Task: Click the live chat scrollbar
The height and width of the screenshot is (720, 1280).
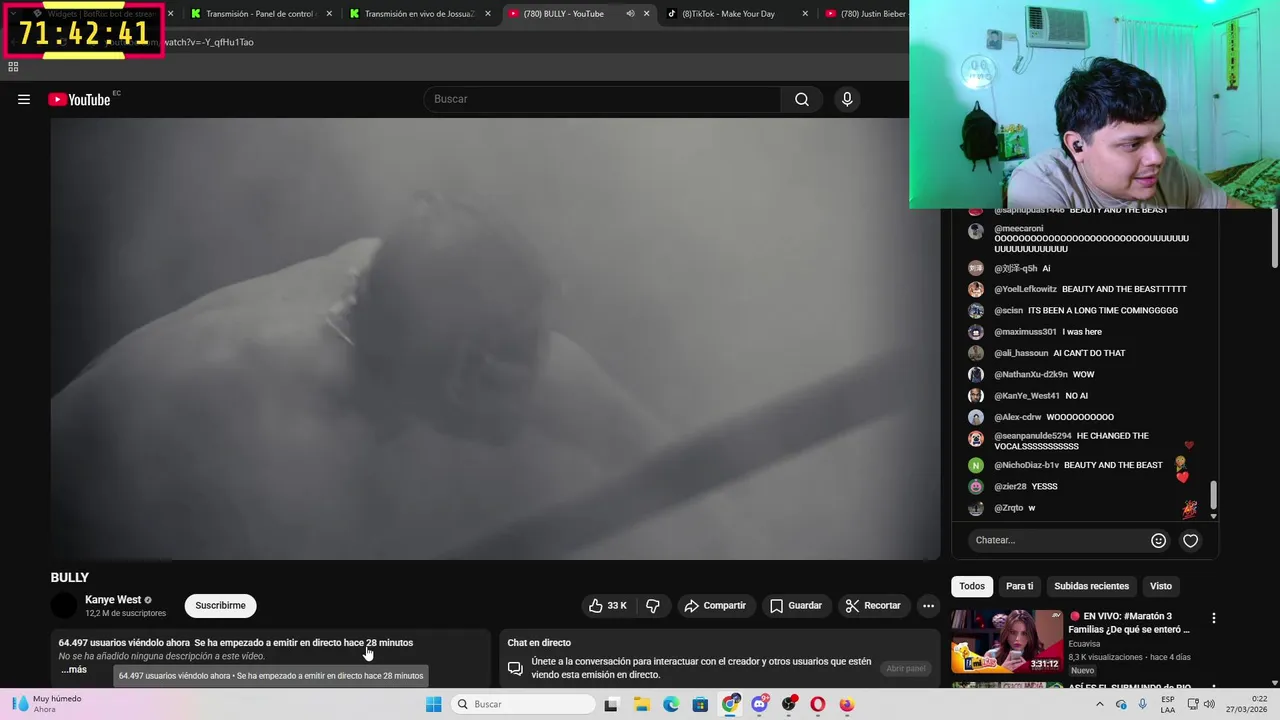Action: pos(1214,494)
